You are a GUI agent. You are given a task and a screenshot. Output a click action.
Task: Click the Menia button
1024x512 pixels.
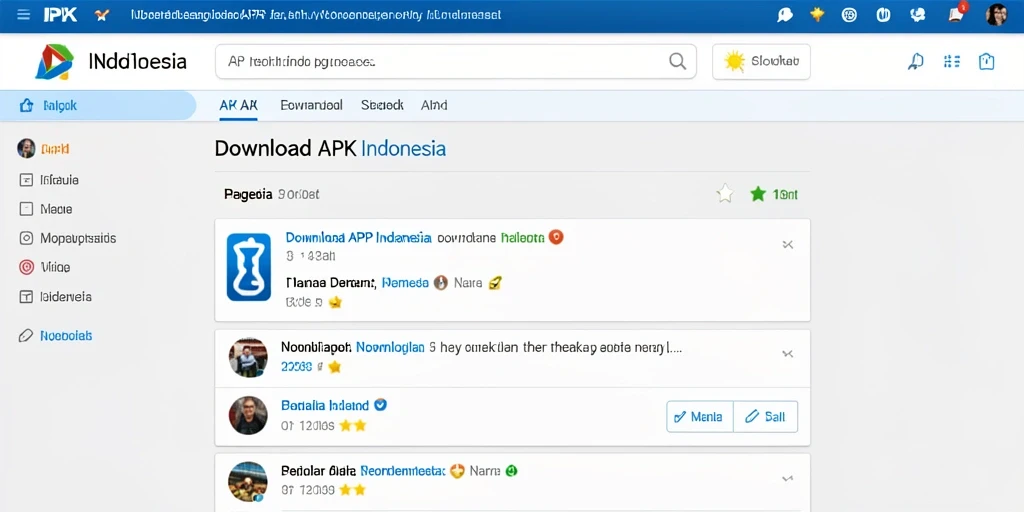coord(699,417)
